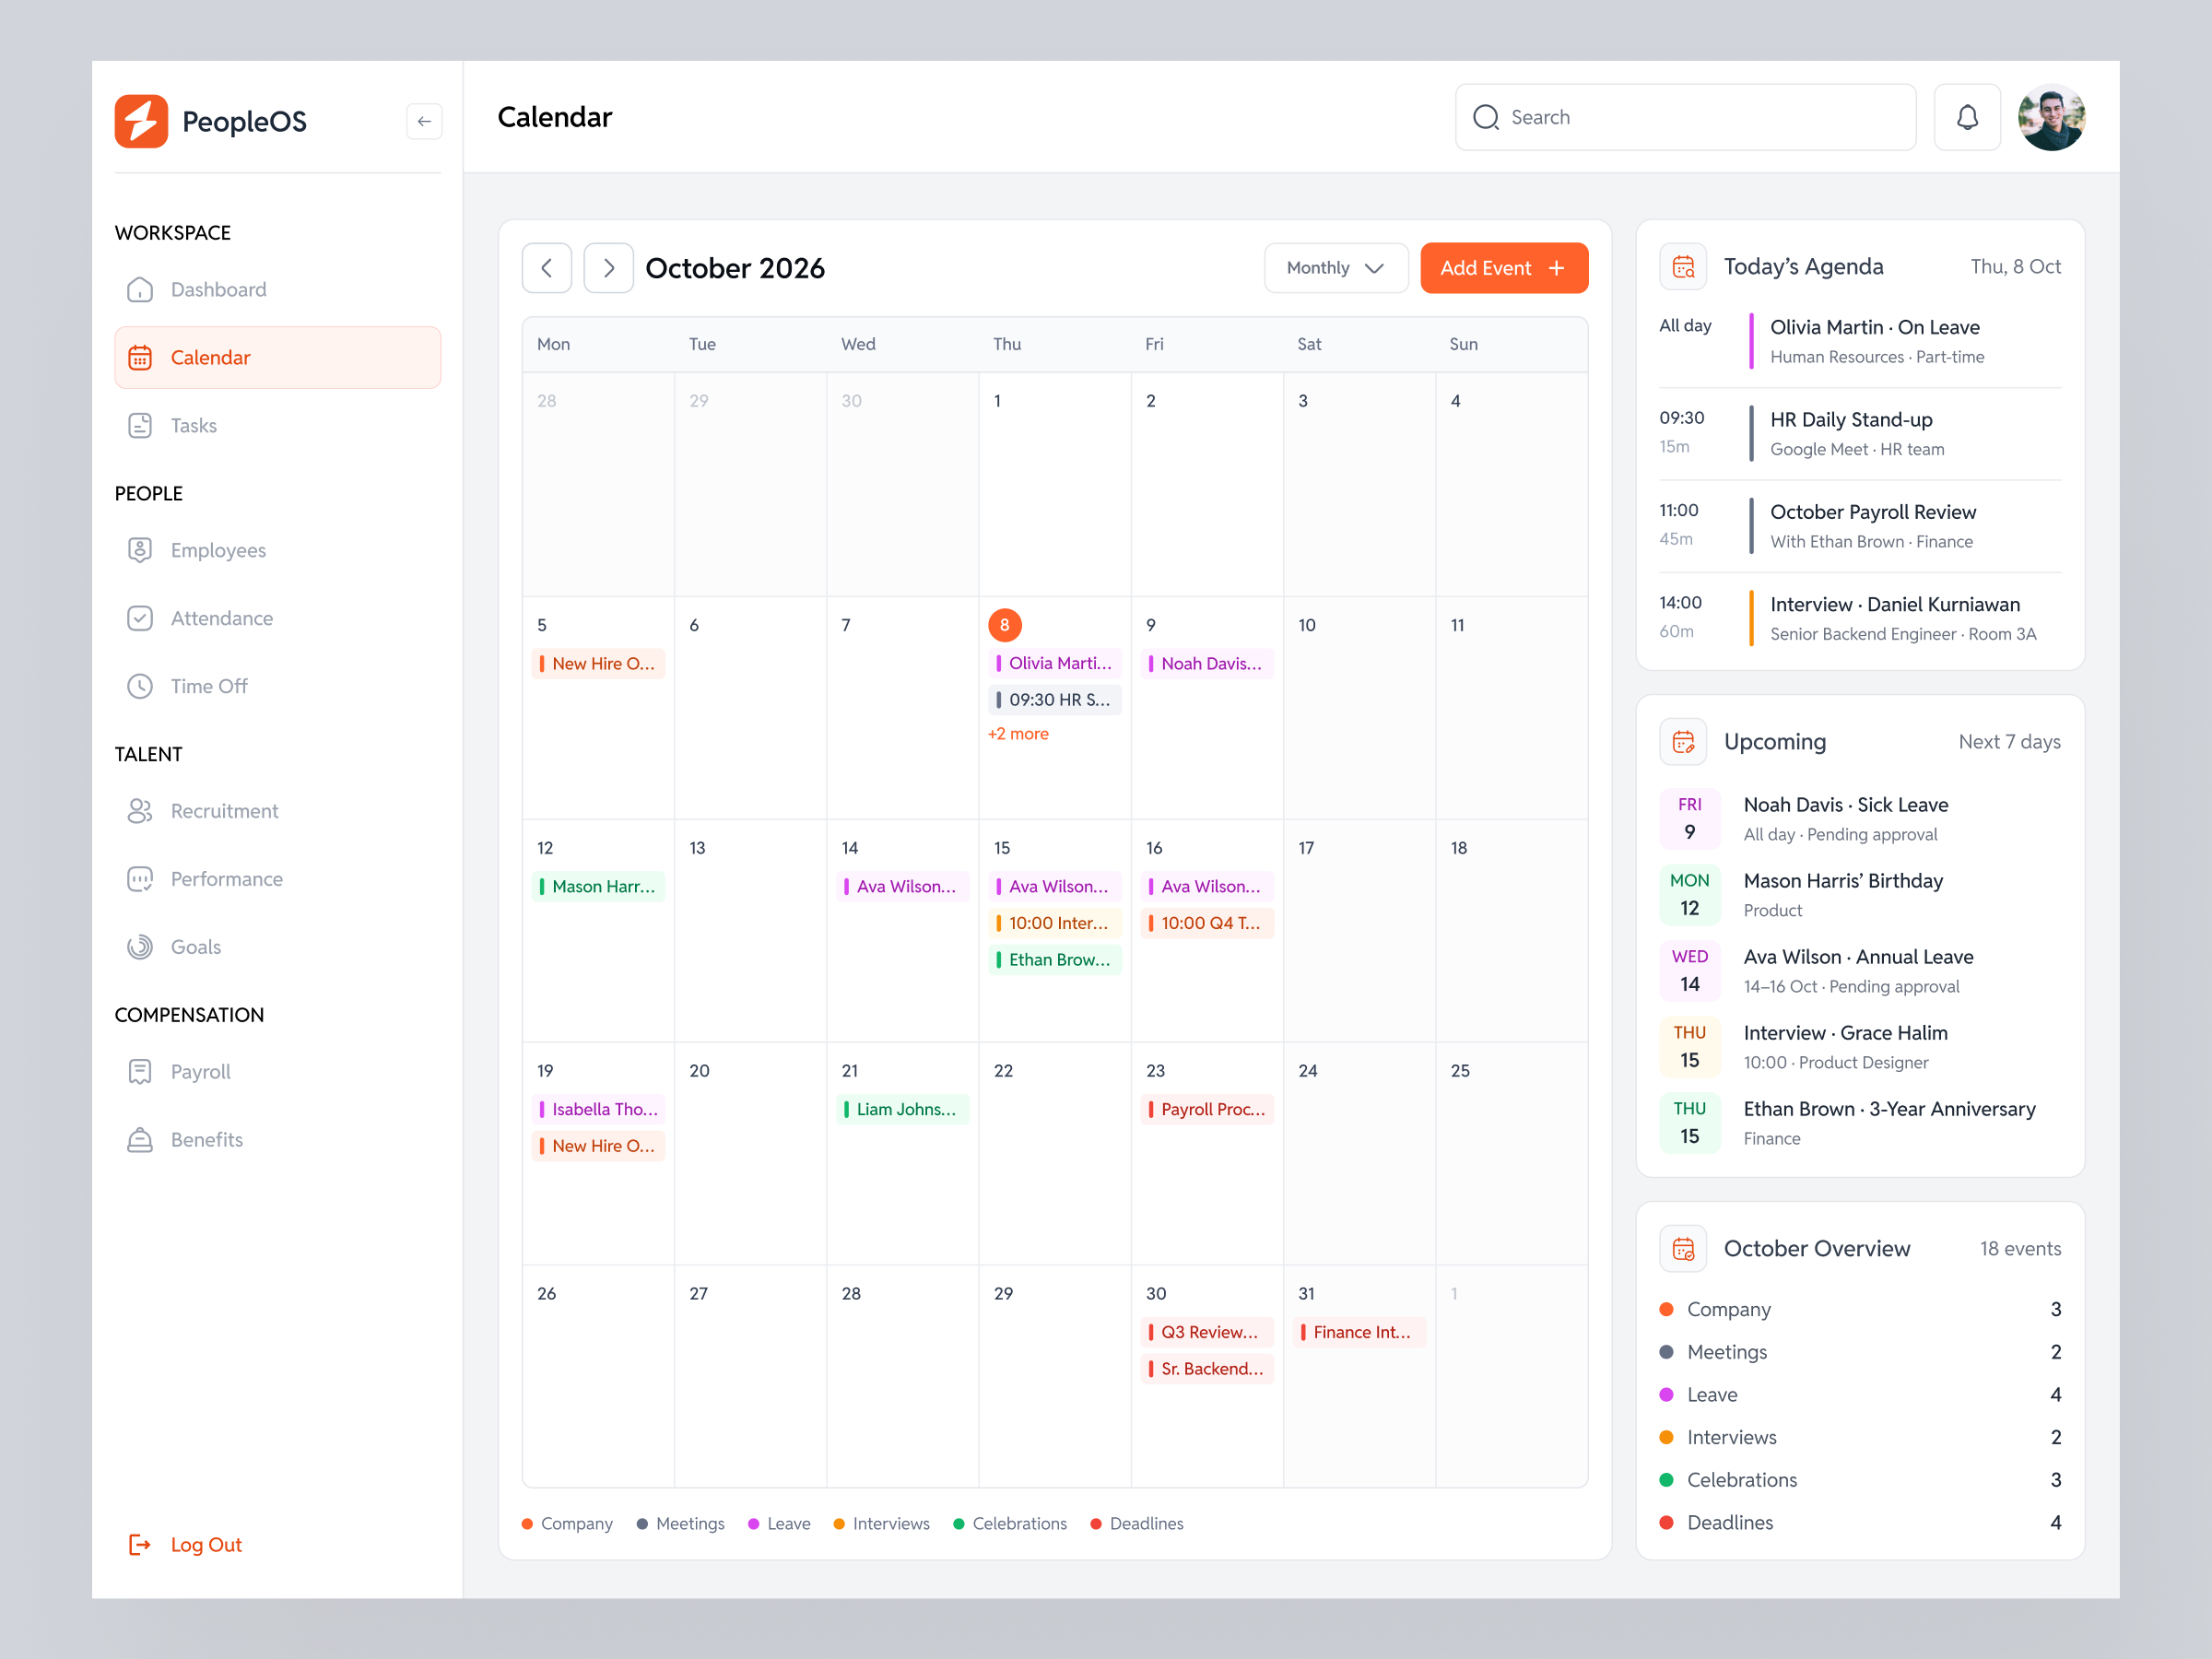This screenshot has width=2212, height=1659.
Task: Go to next month arrow
Action: (608, 268)
